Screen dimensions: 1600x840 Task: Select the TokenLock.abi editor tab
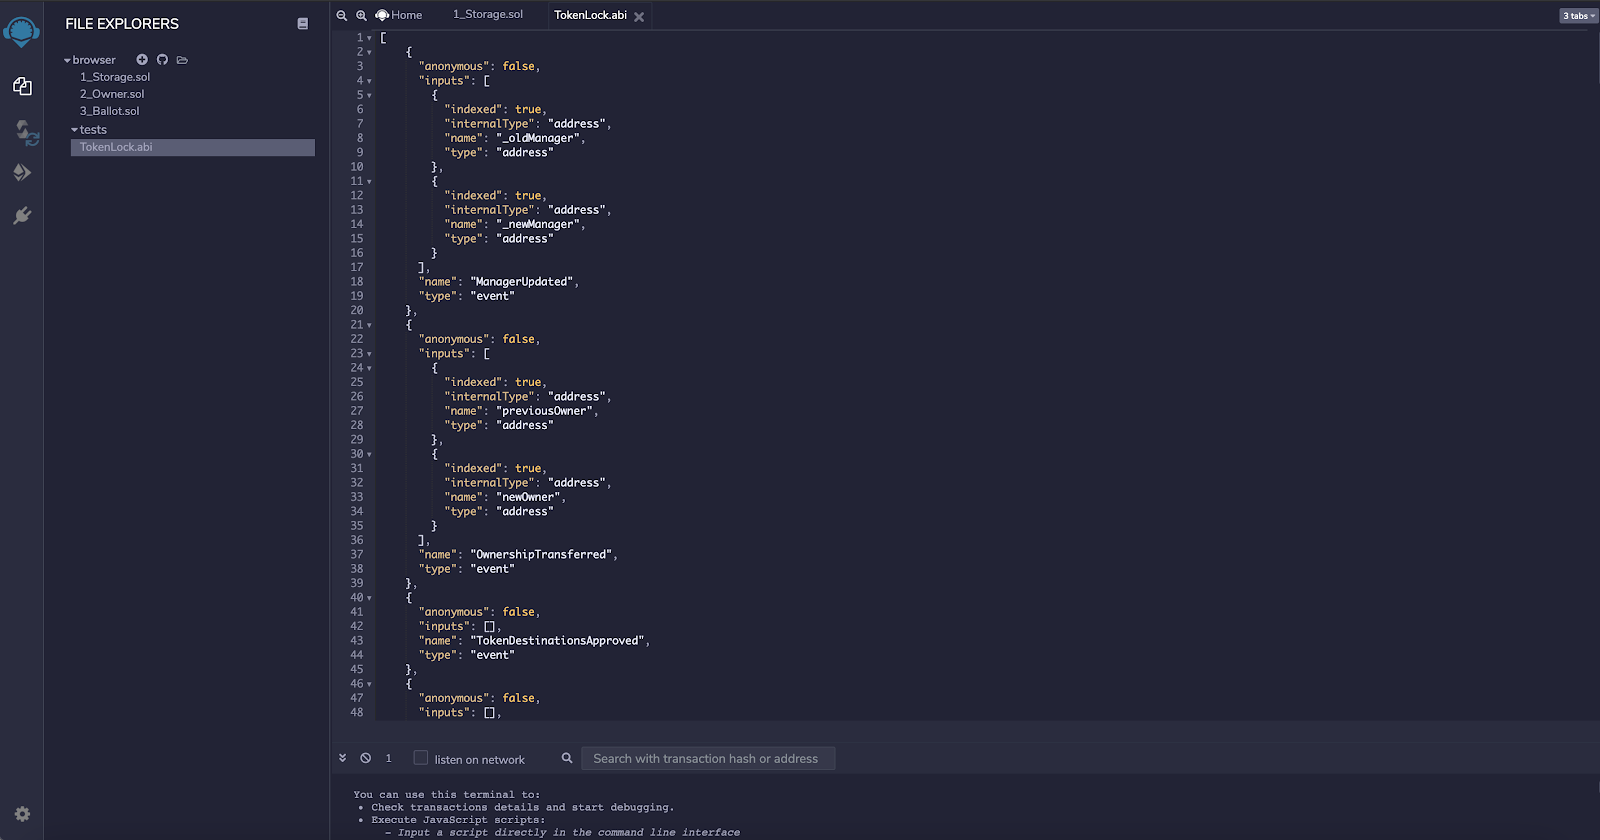(x=590, y=15)
